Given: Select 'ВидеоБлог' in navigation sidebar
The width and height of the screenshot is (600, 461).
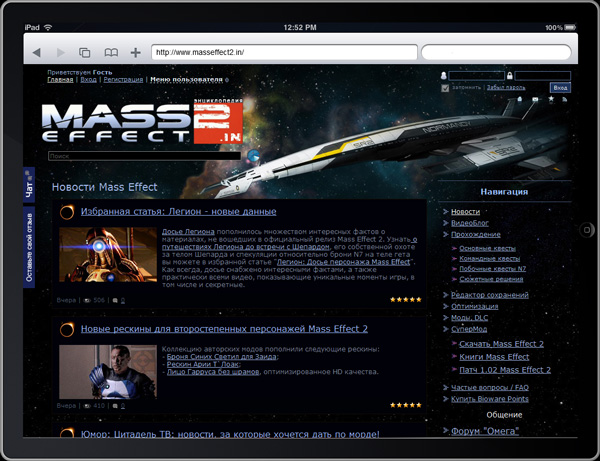Looking at the screenshot, I should (470, 223).
